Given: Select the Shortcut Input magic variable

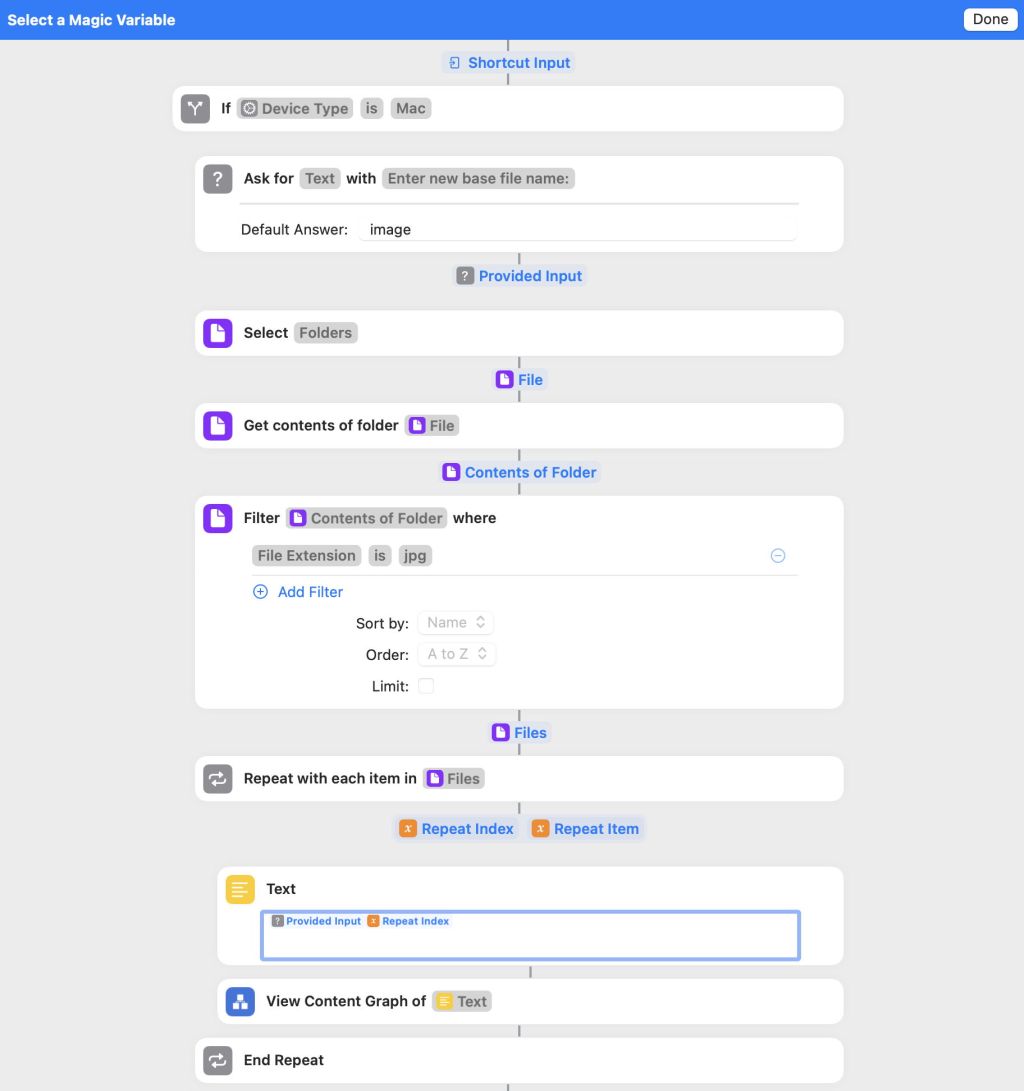Looking at the screenshot, I should [509, 63].
